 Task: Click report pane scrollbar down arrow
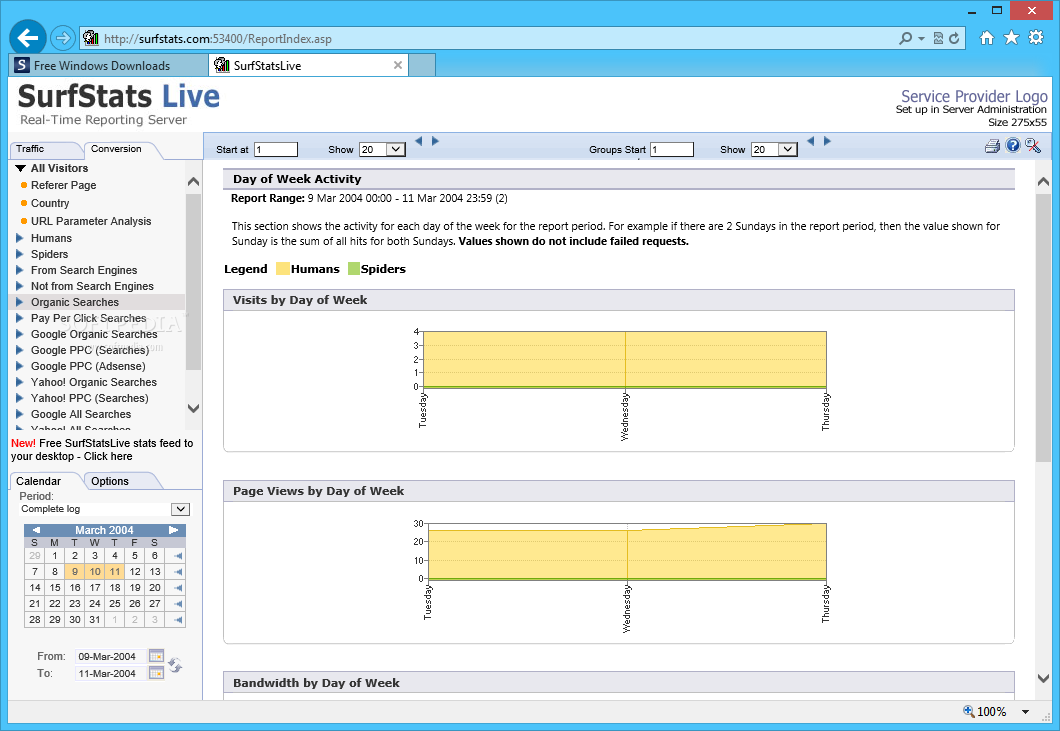[1043, 678]
